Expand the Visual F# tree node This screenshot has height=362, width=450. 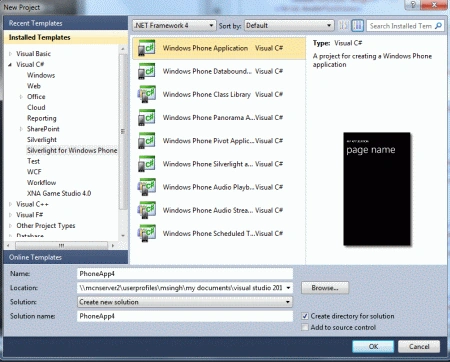[x=10, y=215]
